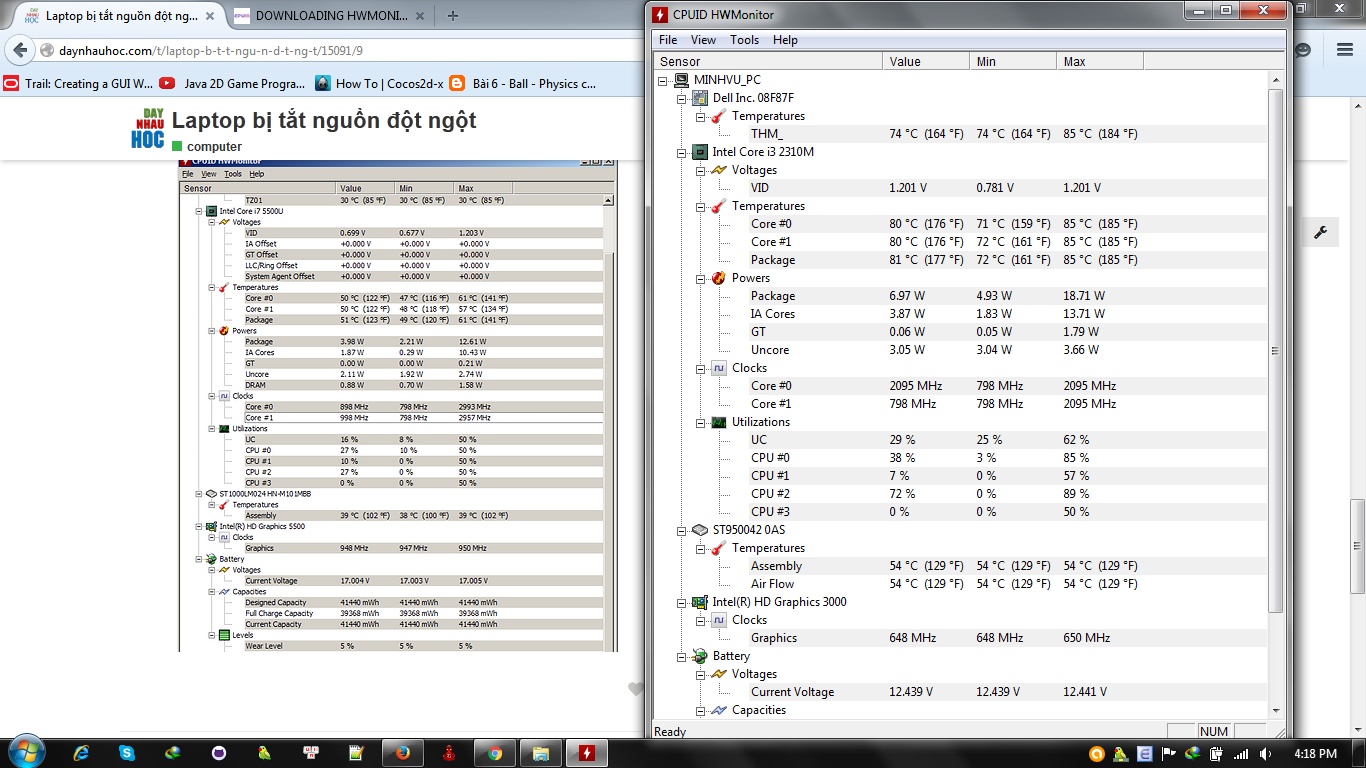Click the clock waveform icon beside CPU Clocks
The height and width of the screenshot is (768, 1366).
tap(718, 368)
